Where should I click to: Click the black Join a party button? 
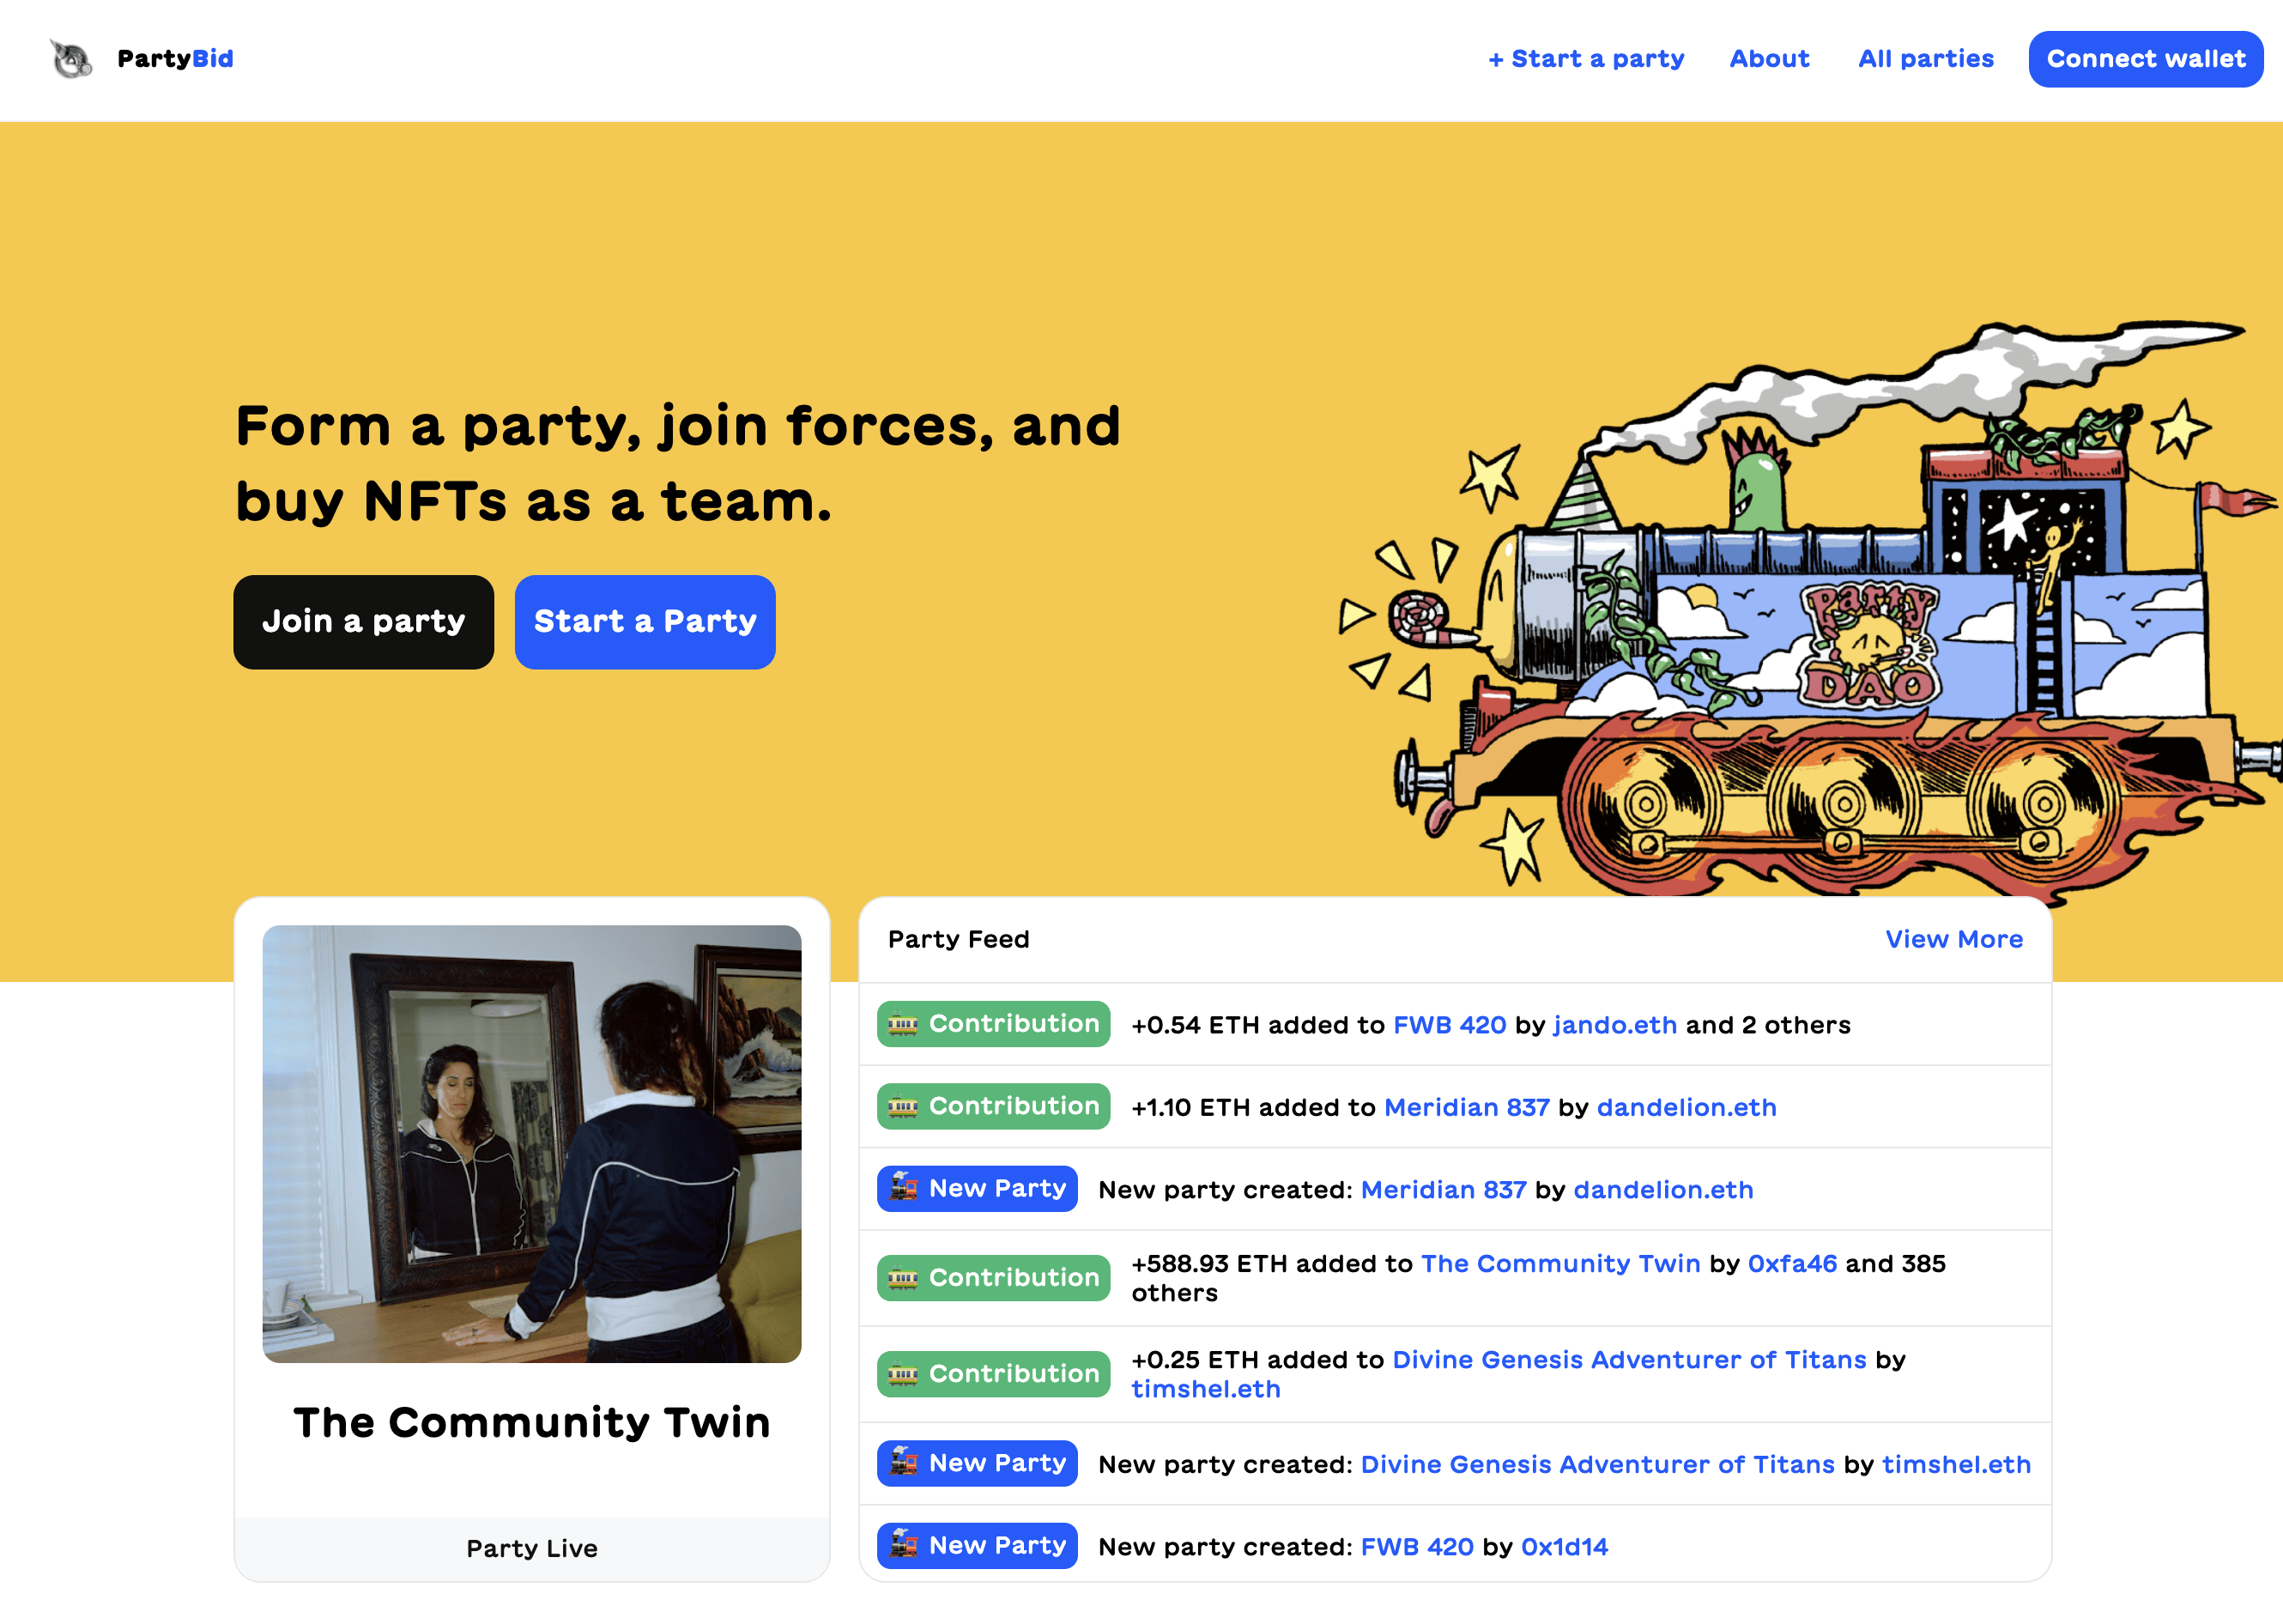tap(364, 622)
